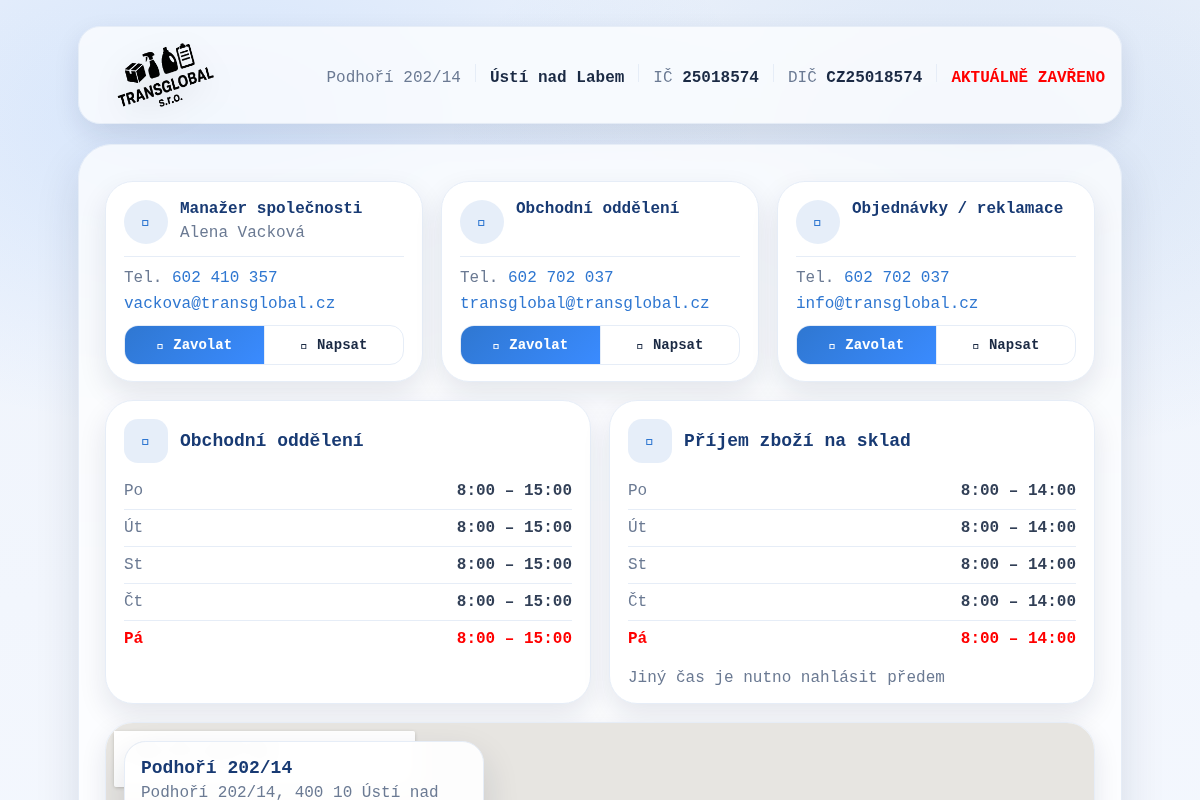Click the Manažer společnosti card icon

point(146,222)
